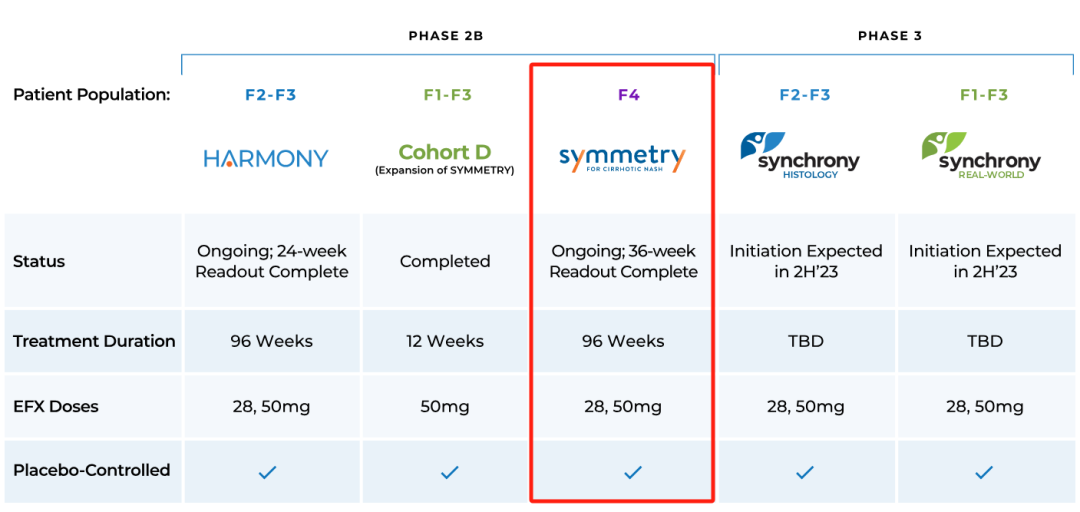Click the Symmetry for Cirrhotic NASH logo
Screen dimensions: 1080x512
622,160
